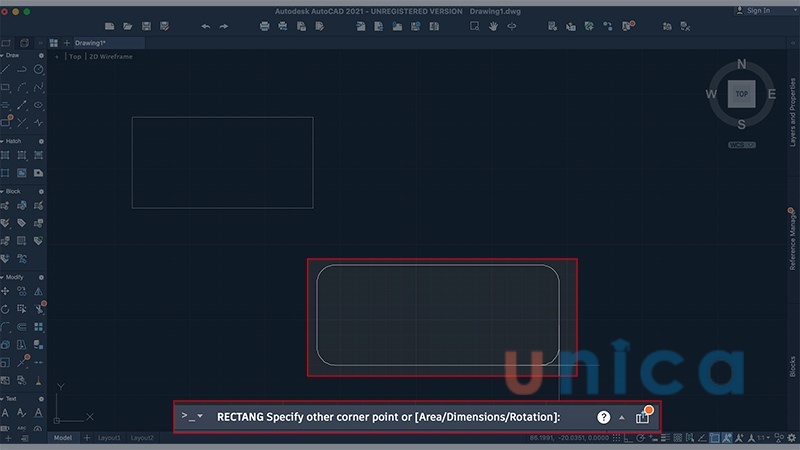The height and width of the screenshot is (450, 800).
Task: Switch to 2D drafting workspace toggle
Action: (x=6, y=43)
